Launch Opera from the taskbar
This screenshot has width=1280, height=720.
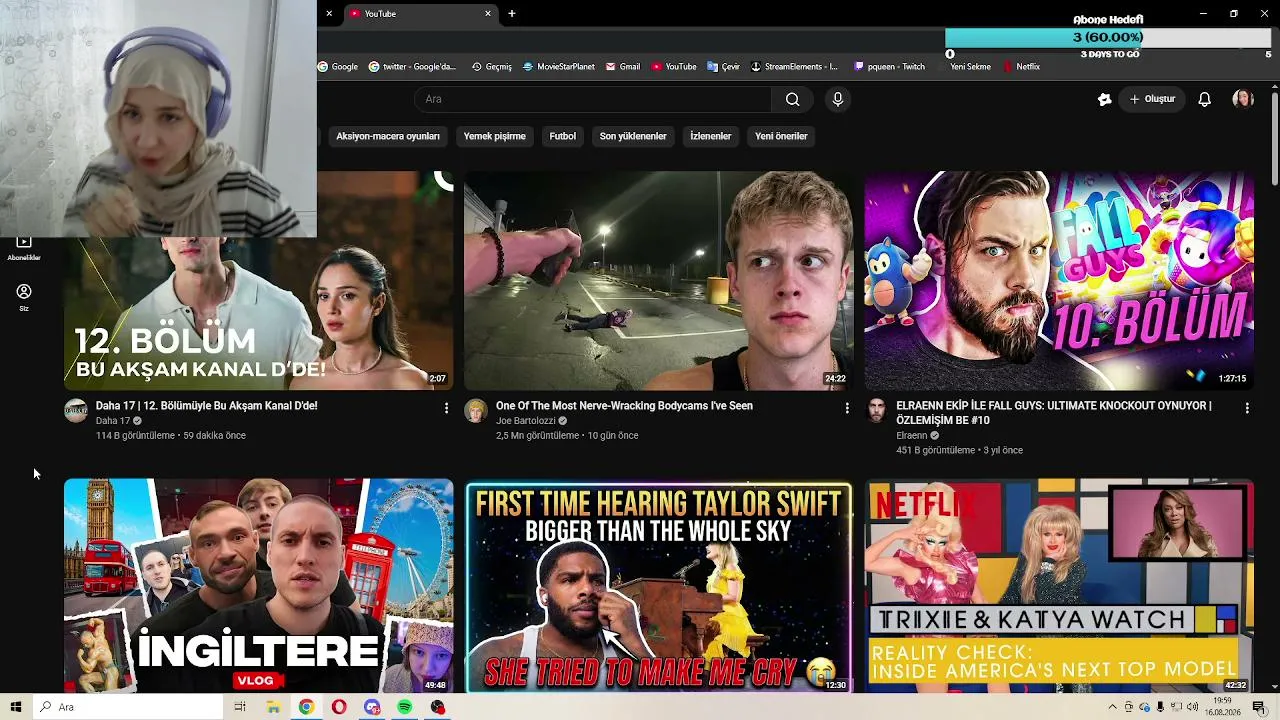[339, 707]
